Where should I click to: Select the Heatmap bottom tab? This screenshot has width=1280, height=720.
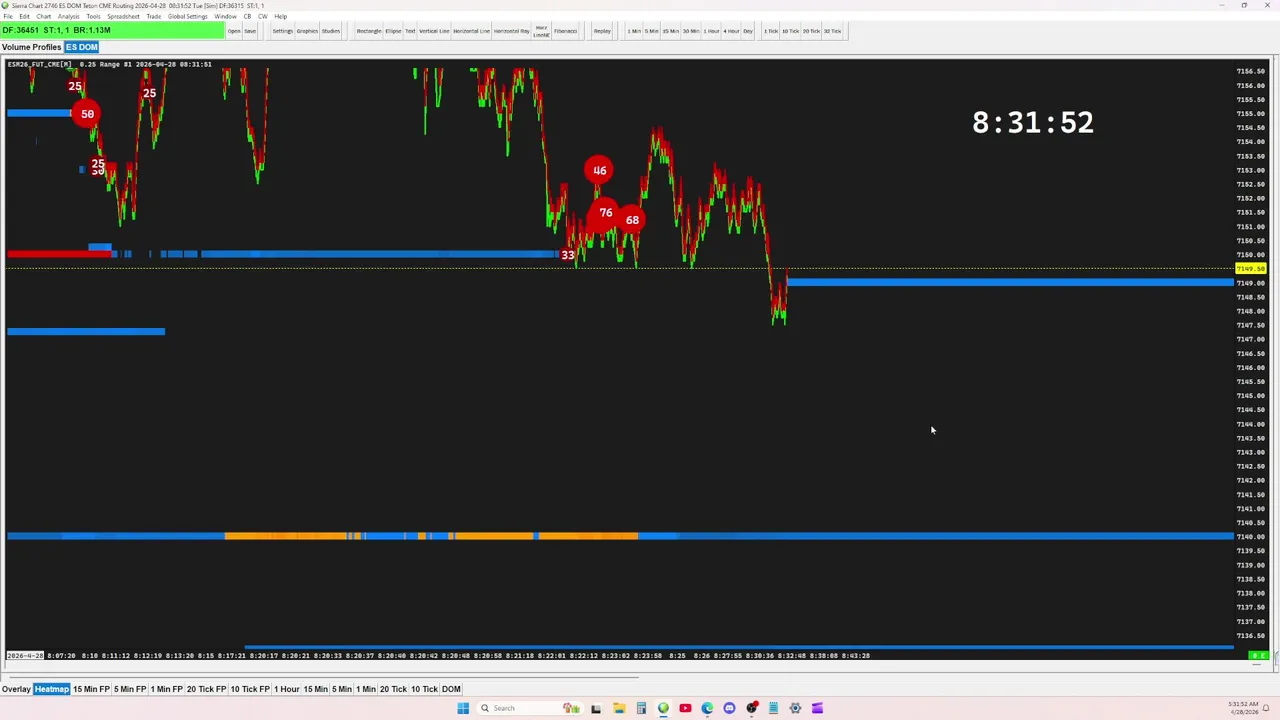(x=52, y=689)
